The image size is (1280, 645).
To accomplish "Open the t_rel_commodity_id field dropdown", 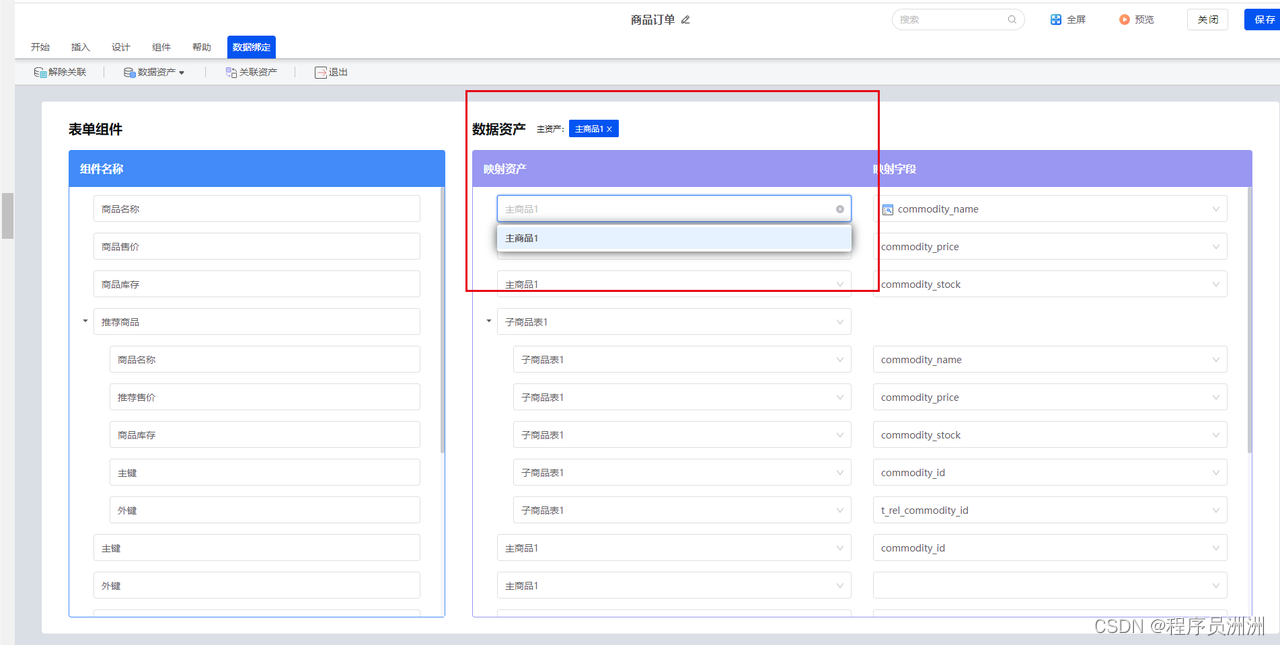I will coord(1050,510).
